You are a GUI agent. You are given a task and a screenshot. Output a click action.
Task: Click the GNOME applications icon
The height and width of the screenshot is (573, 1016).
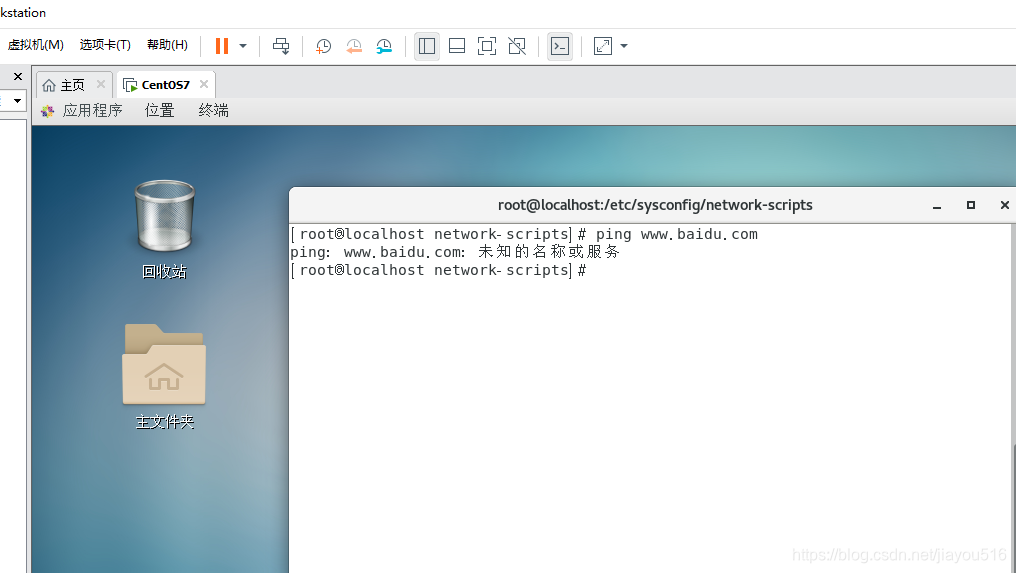[47, 111]
